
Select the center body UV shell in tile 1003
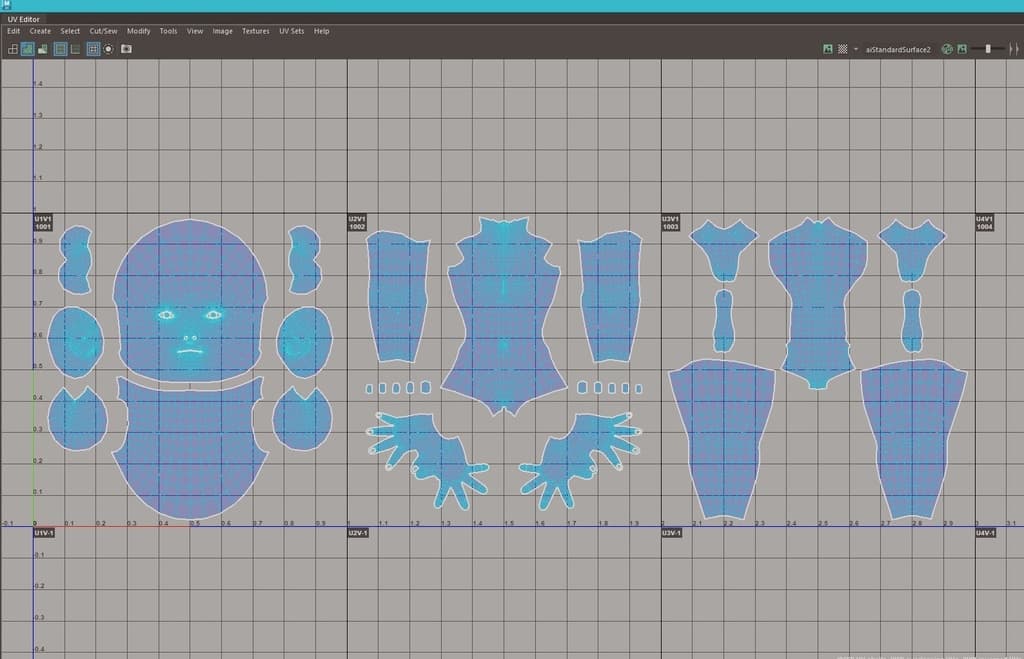(x=818, y=304)
